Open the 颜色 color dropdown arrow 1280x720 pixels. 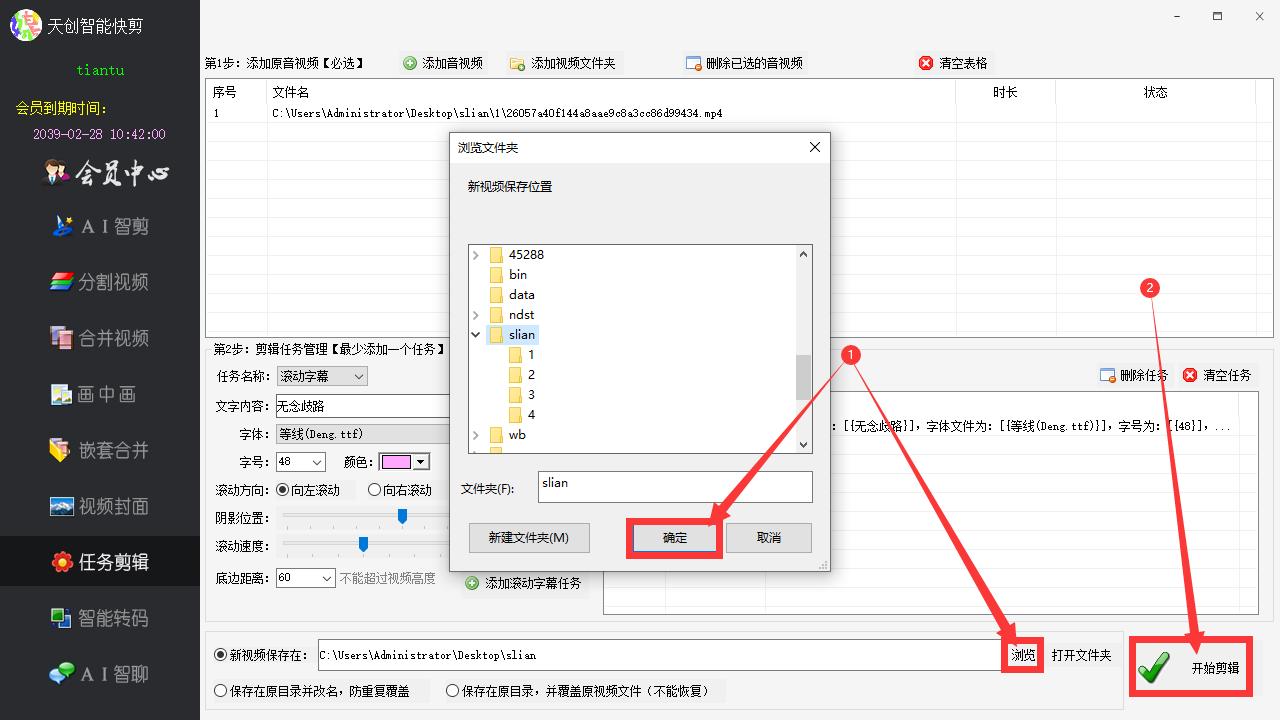click(x=421, y=462)
